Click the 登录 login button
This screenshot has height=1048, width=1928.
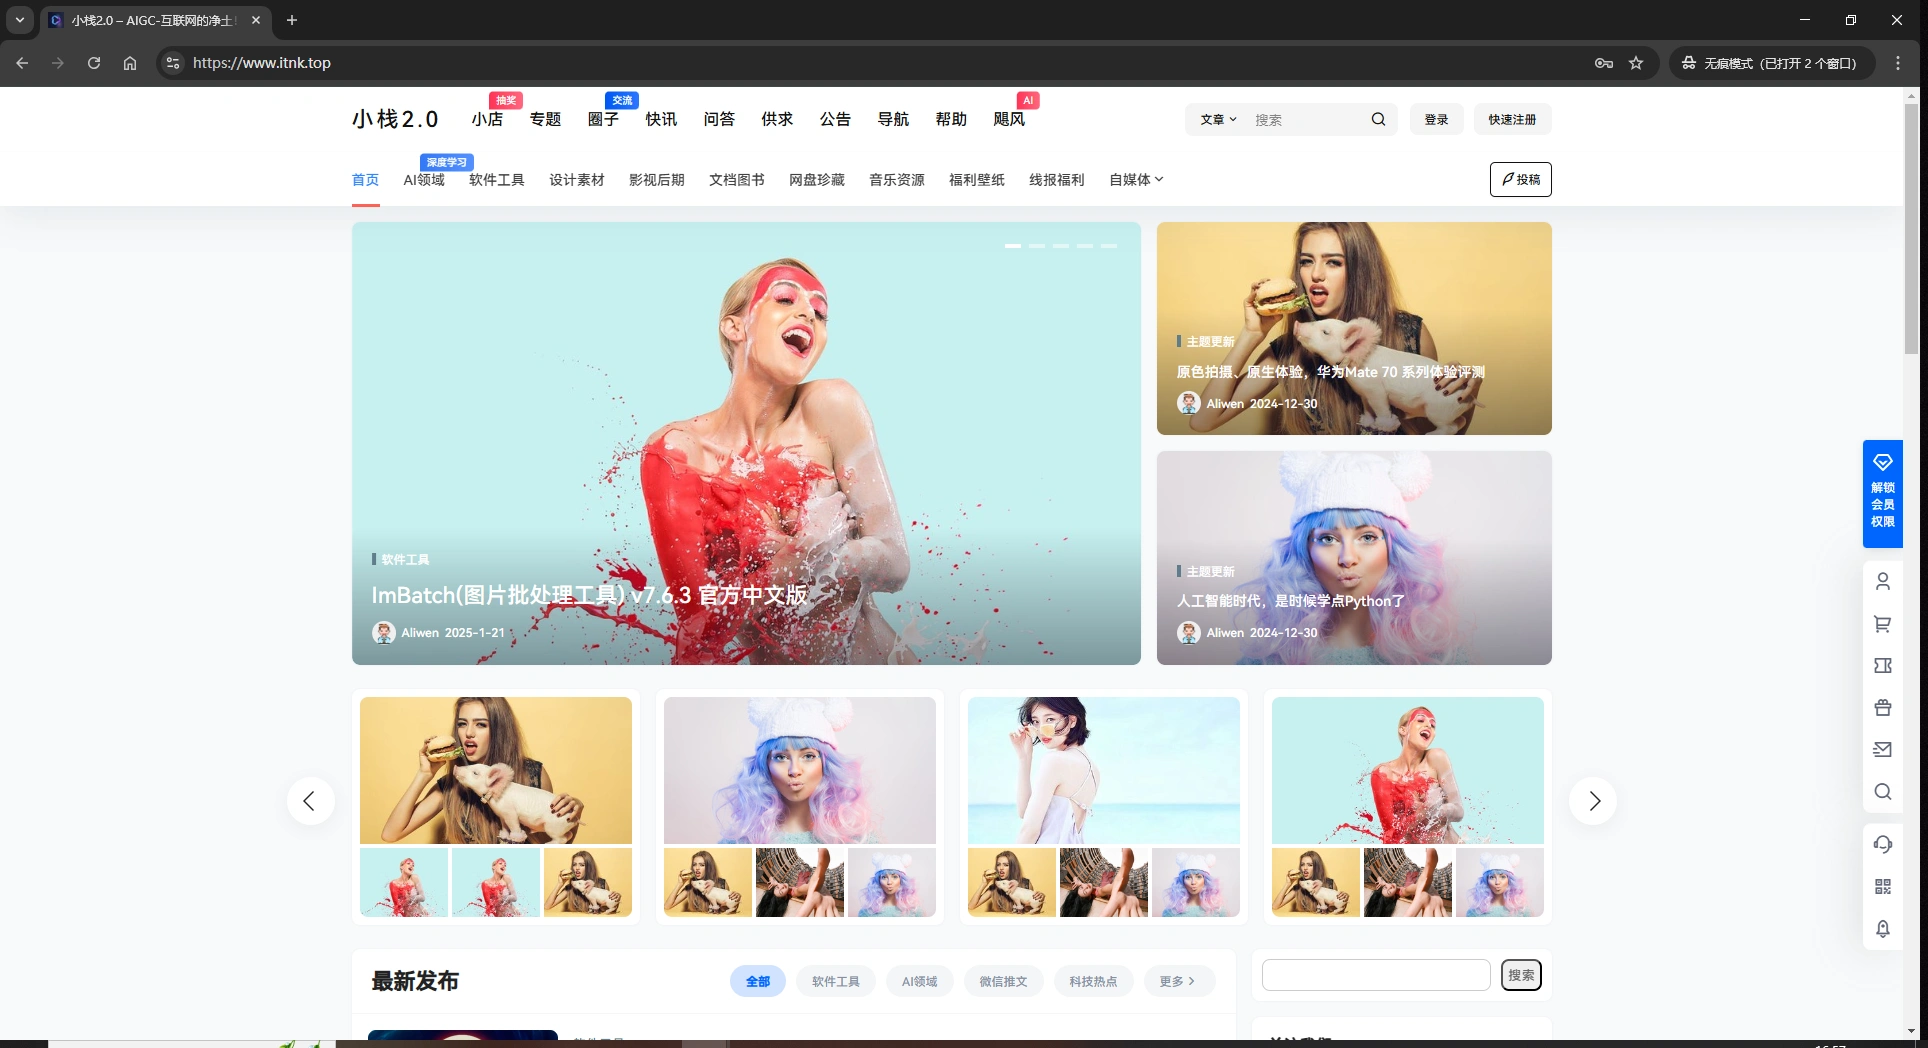[x=1436, y=119]
